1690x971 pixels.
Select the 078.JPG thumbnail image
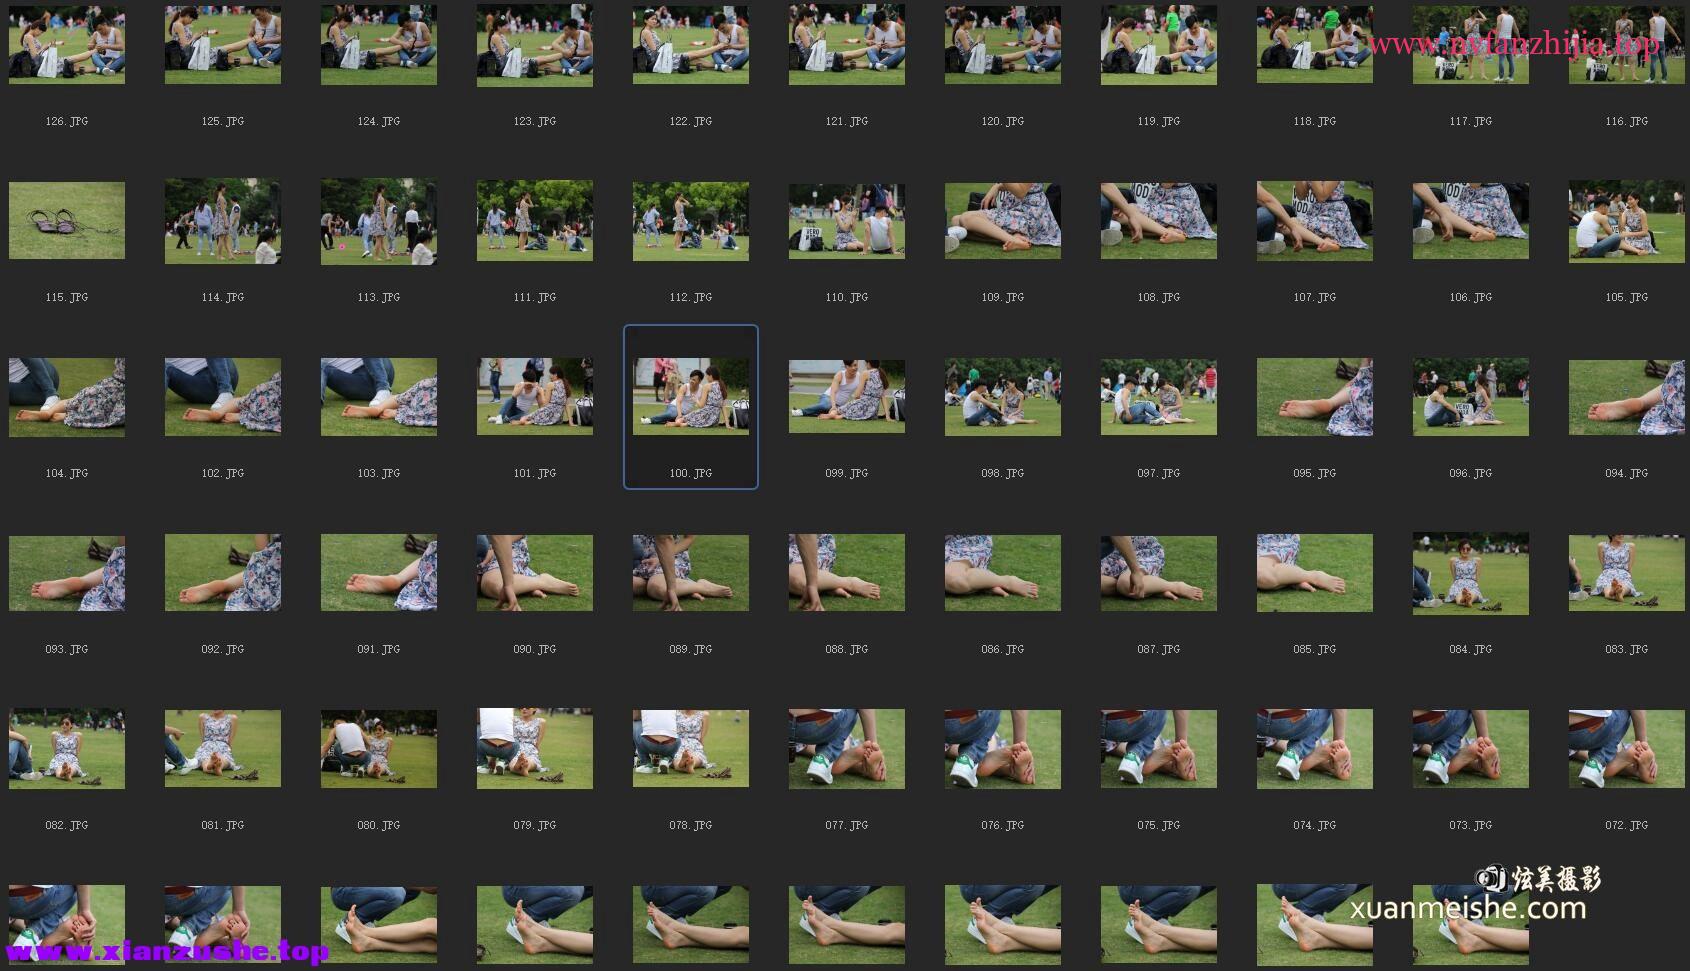[x=691, y=748]
